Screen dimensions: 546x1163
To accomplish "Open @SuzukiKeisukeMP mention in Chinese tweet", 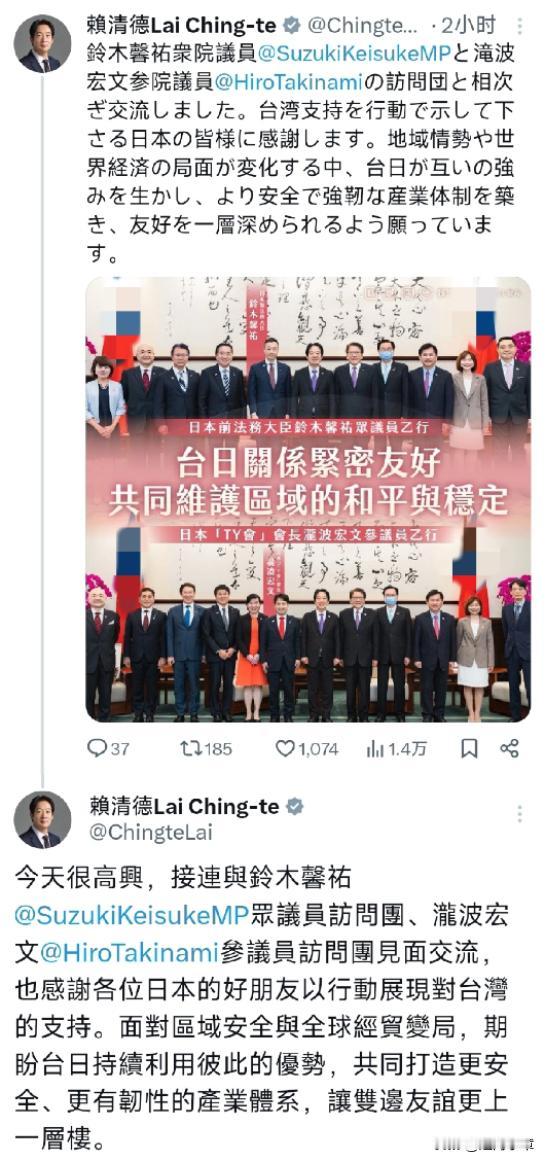I will (131, 916).
